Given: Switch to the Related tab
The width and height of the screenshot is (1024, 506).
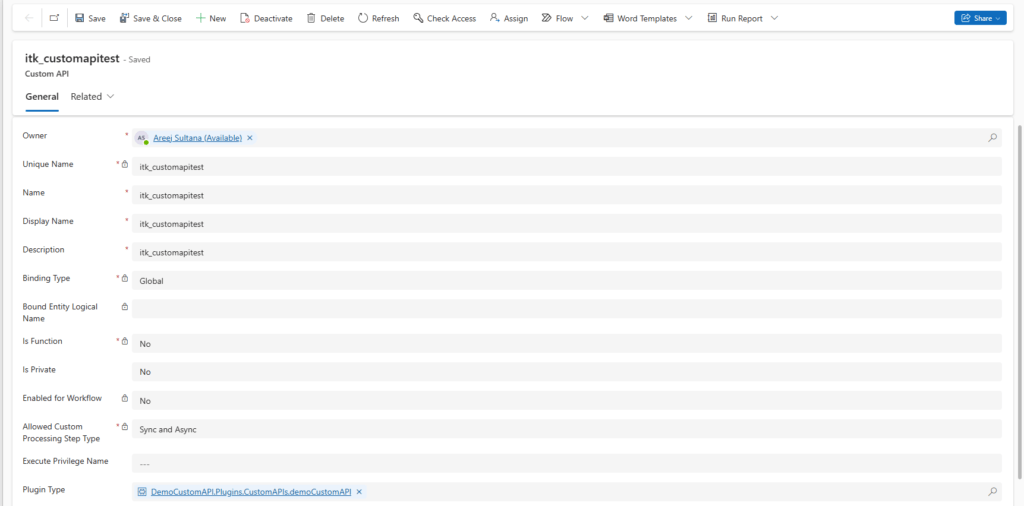Looking at the screenshot, I should click(x=92, y=97).
